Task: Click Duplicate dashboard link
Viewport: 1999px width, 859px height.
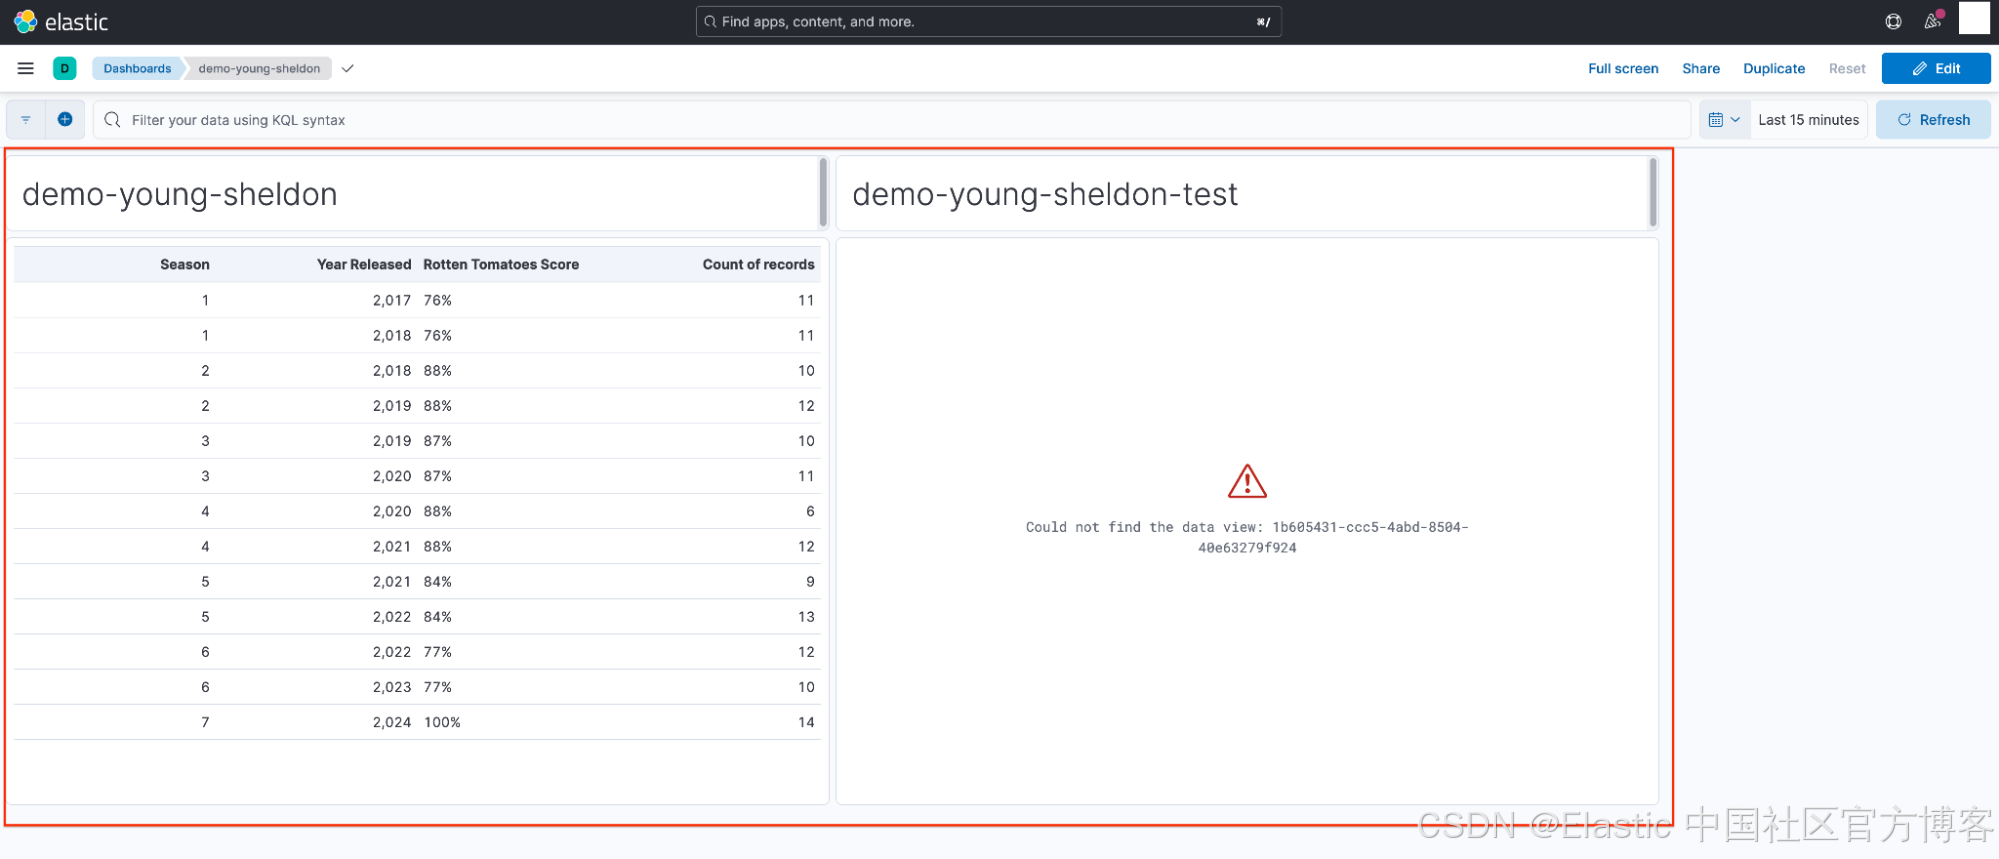Action: pos(1774,68)
